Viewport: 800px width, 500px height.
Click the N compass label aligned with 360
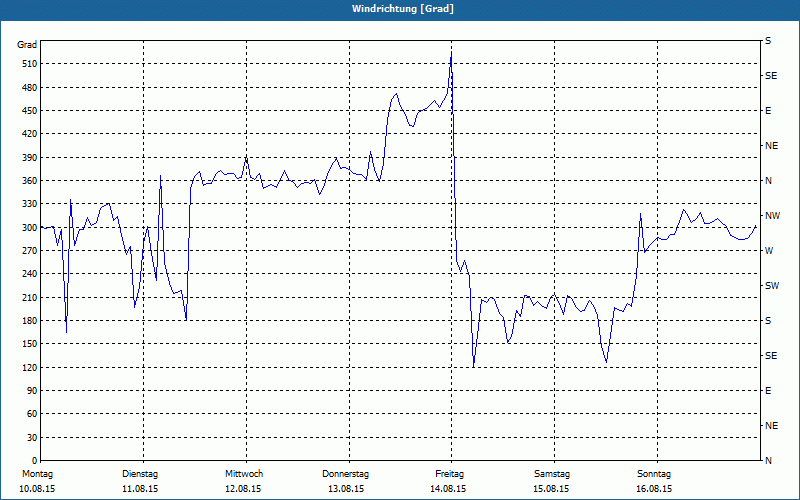tap(768, 181)
